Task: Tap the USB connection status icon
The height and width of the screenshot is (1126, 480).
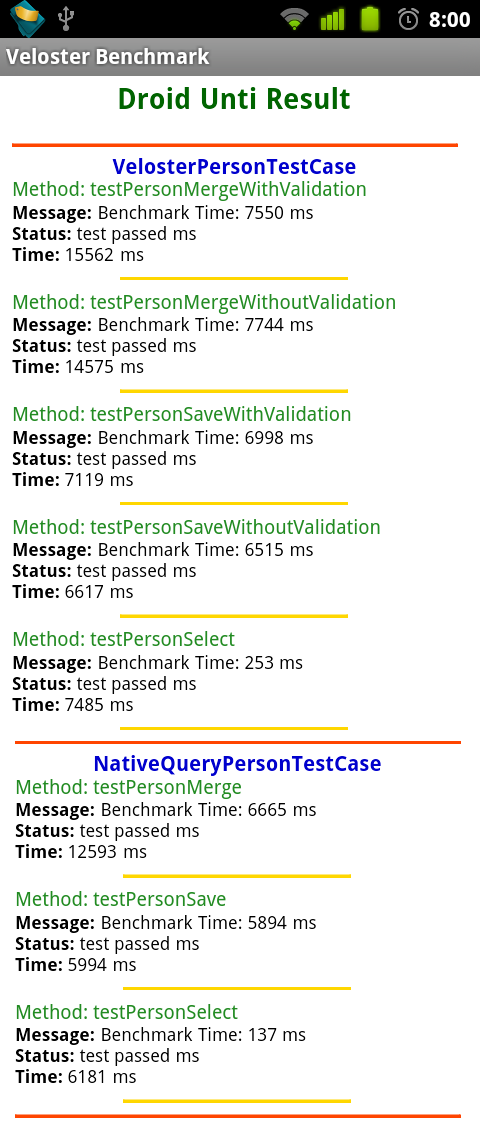Action: (66, 19)
